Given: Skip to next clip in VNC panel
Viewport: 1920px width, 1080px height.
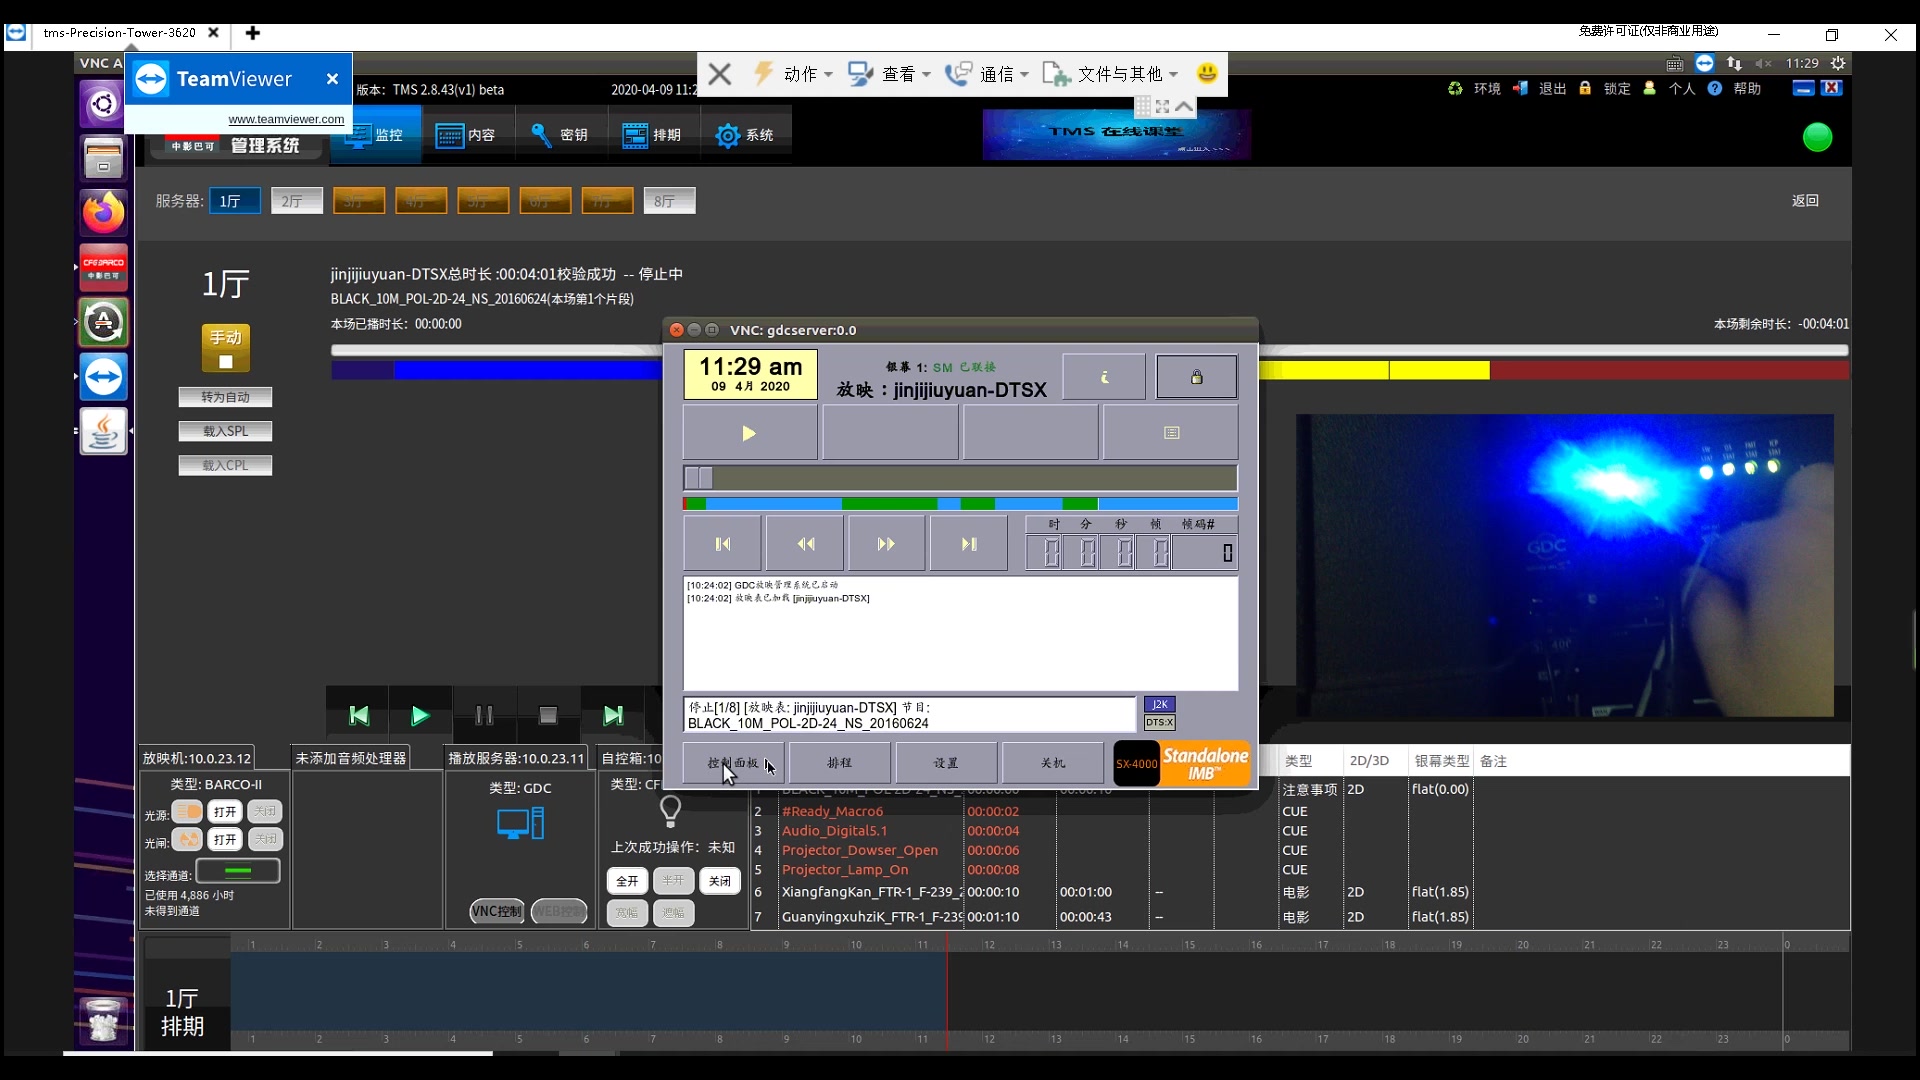Looking at the screenshot, I should coord(968,544).
